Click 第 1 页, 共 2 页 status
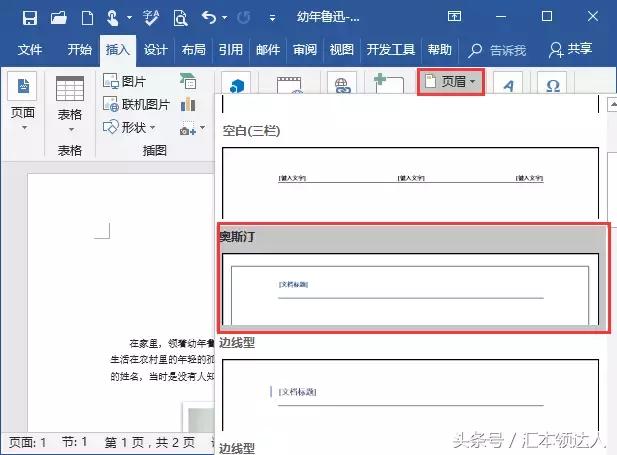Screen dimensions: 617x455 pyautogui.click(x=150, y=442)
